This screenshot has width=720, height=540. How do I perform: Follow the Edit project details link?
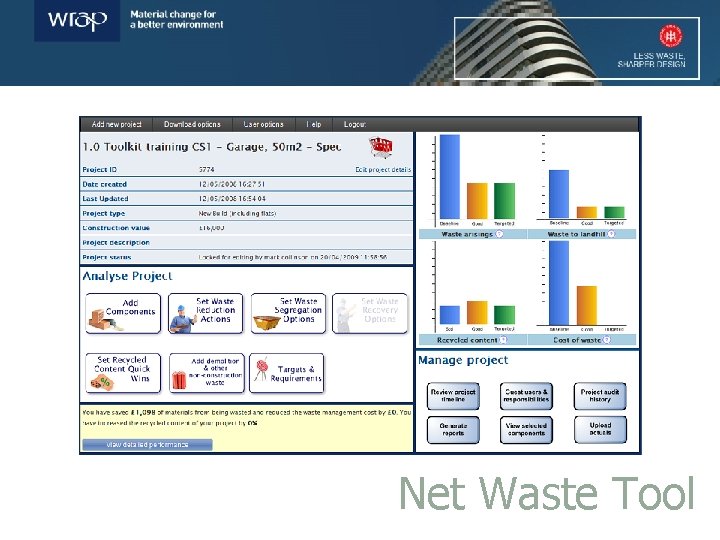point(383,169)
